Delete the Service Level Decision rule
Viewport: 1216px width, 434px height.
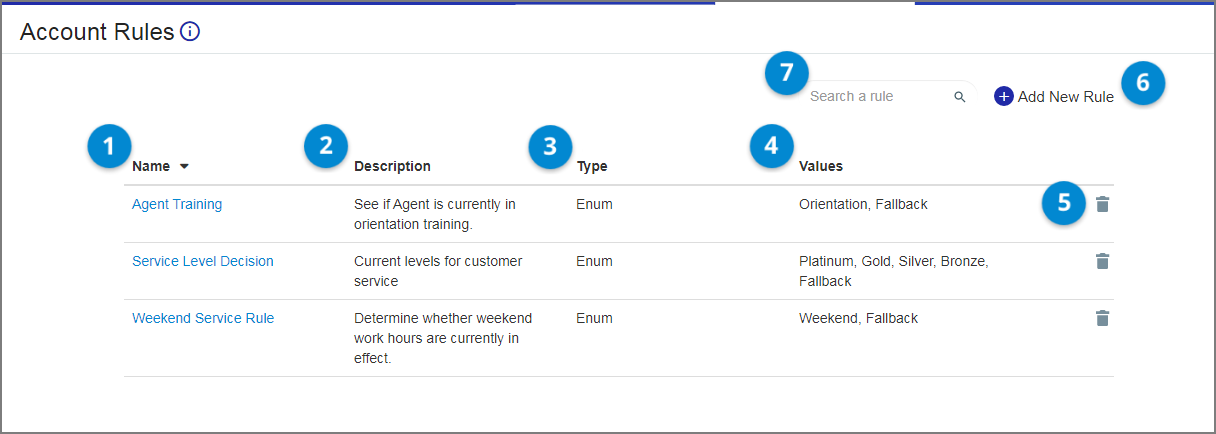point(1102,261)
